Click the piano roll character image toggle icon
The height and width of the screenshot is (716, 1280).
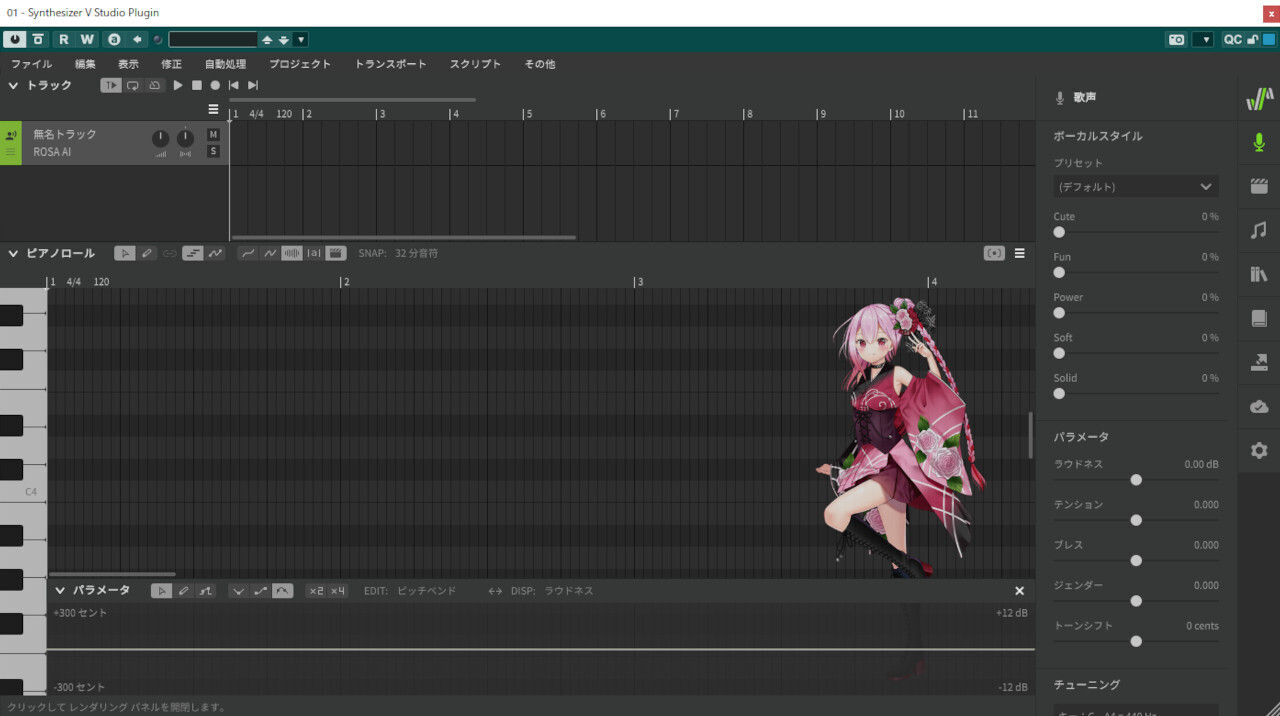pyautogui.click(x=994, y=253)
